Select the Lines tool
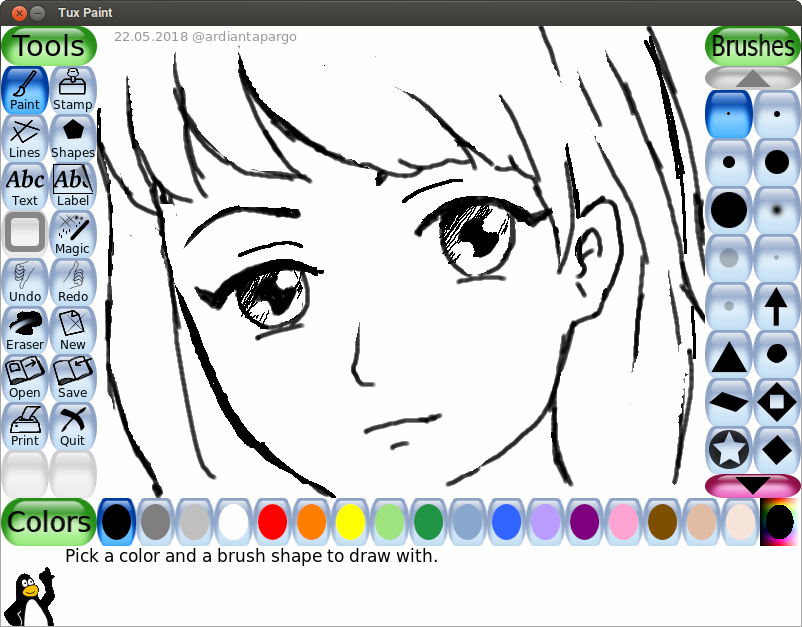Image resolution: width=802 pixels, height=627 pixels. (25, 137)
